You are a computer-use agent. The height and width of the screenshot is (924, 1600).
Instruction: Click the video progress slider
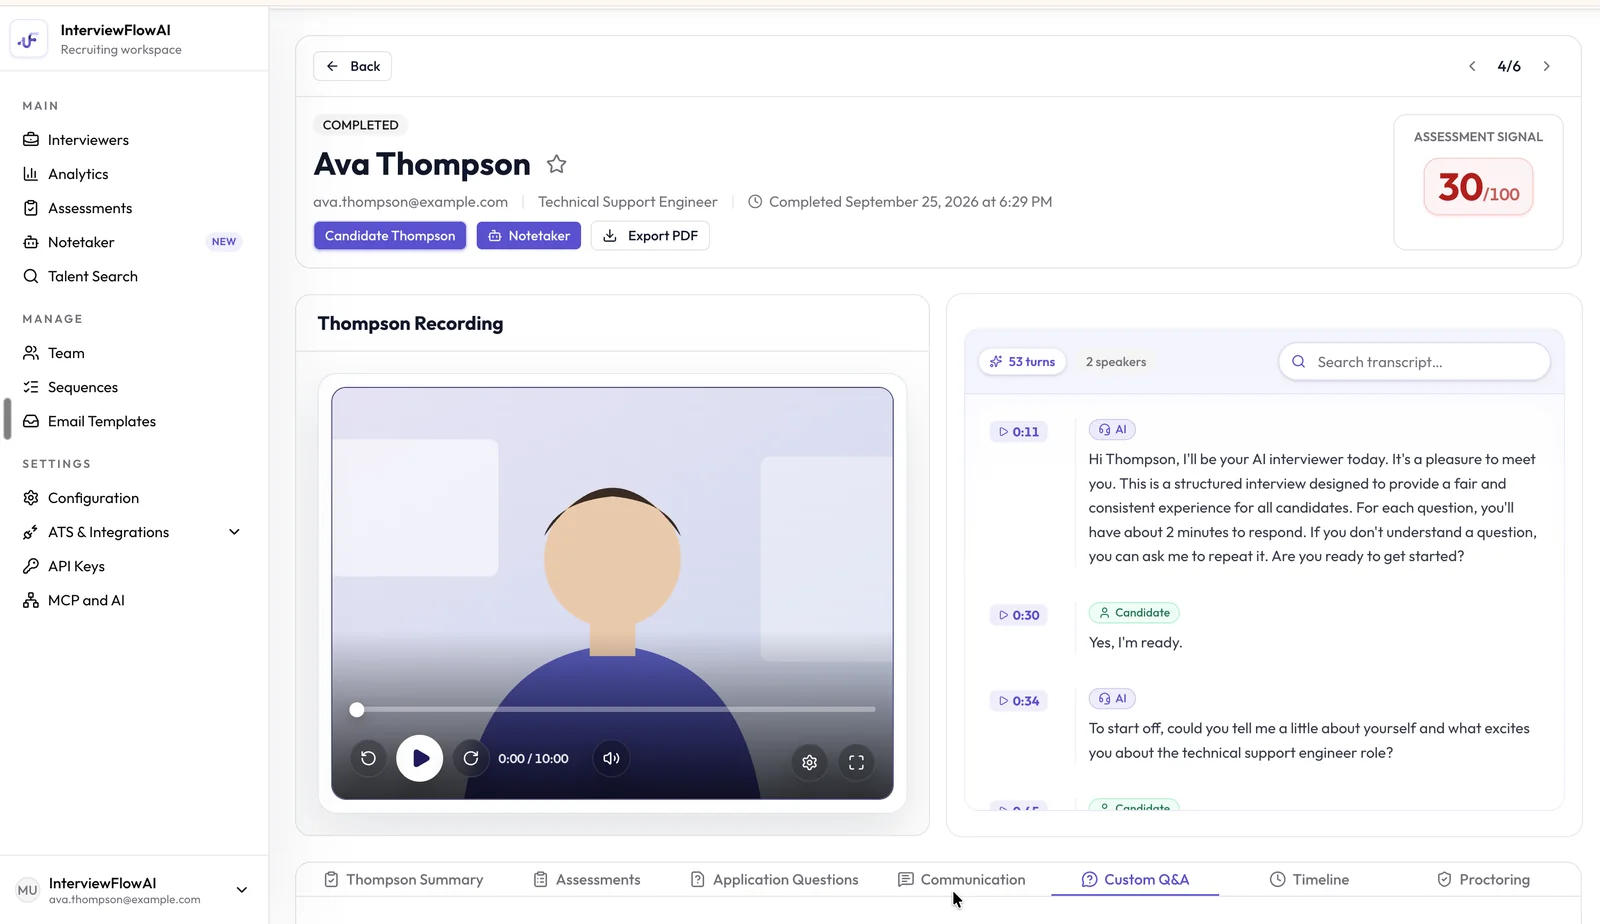click(612, 709)
